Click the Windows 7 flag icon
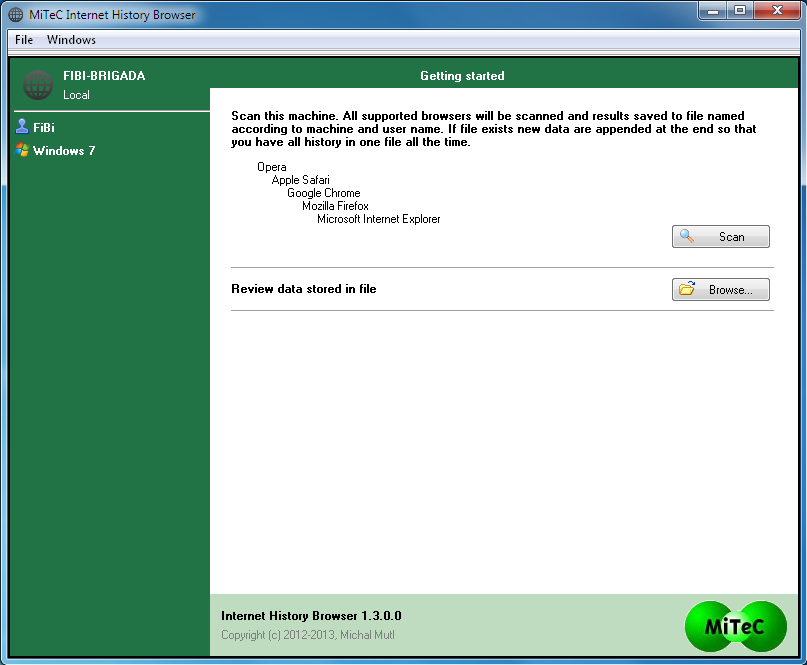The width and height of the screenshot is (807, 665). tap(22, 150)
